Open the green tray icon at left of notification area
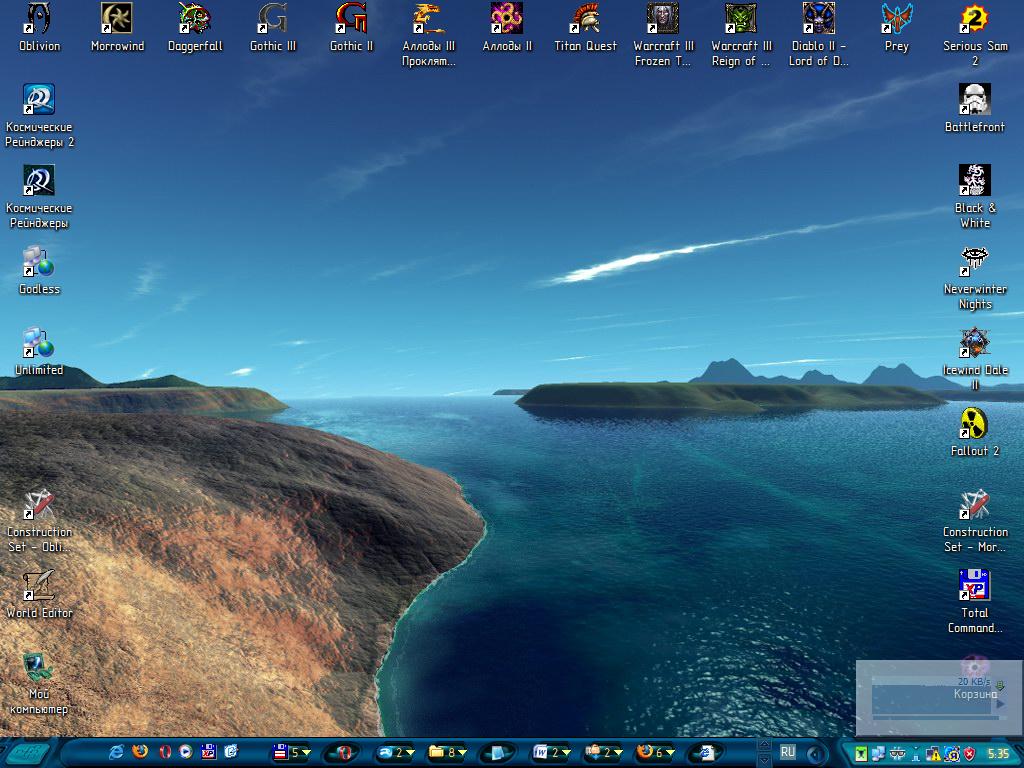 (x=861, y=754)
